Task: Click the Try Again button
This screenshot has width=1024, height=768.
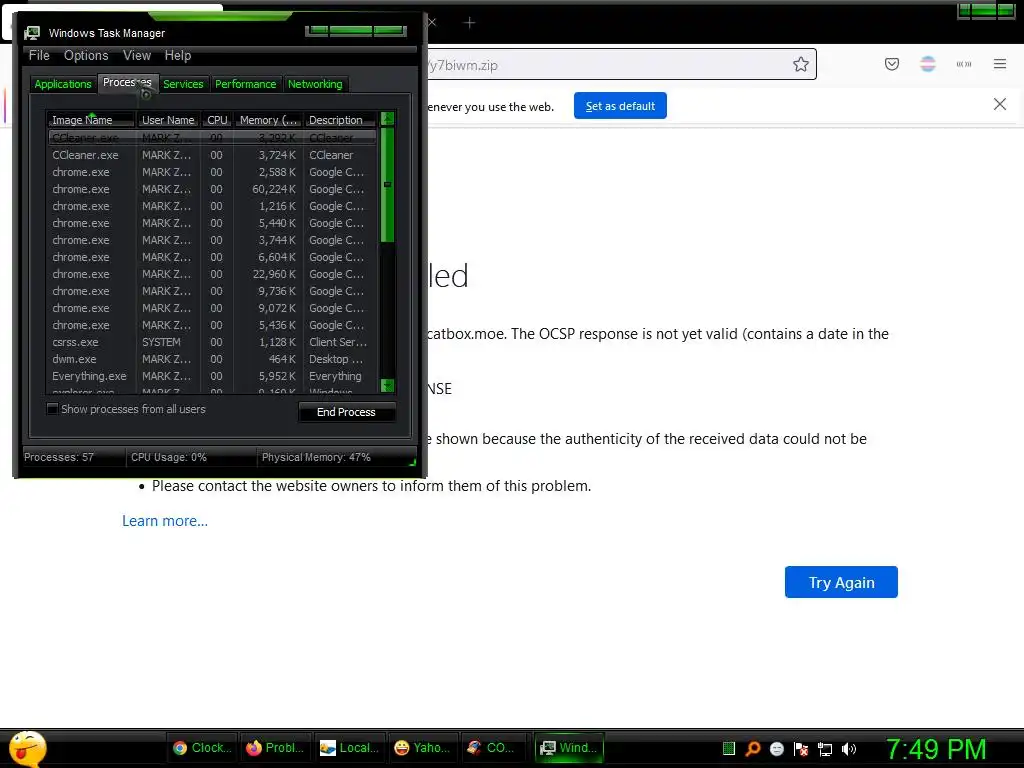Action: click(841, 582)
